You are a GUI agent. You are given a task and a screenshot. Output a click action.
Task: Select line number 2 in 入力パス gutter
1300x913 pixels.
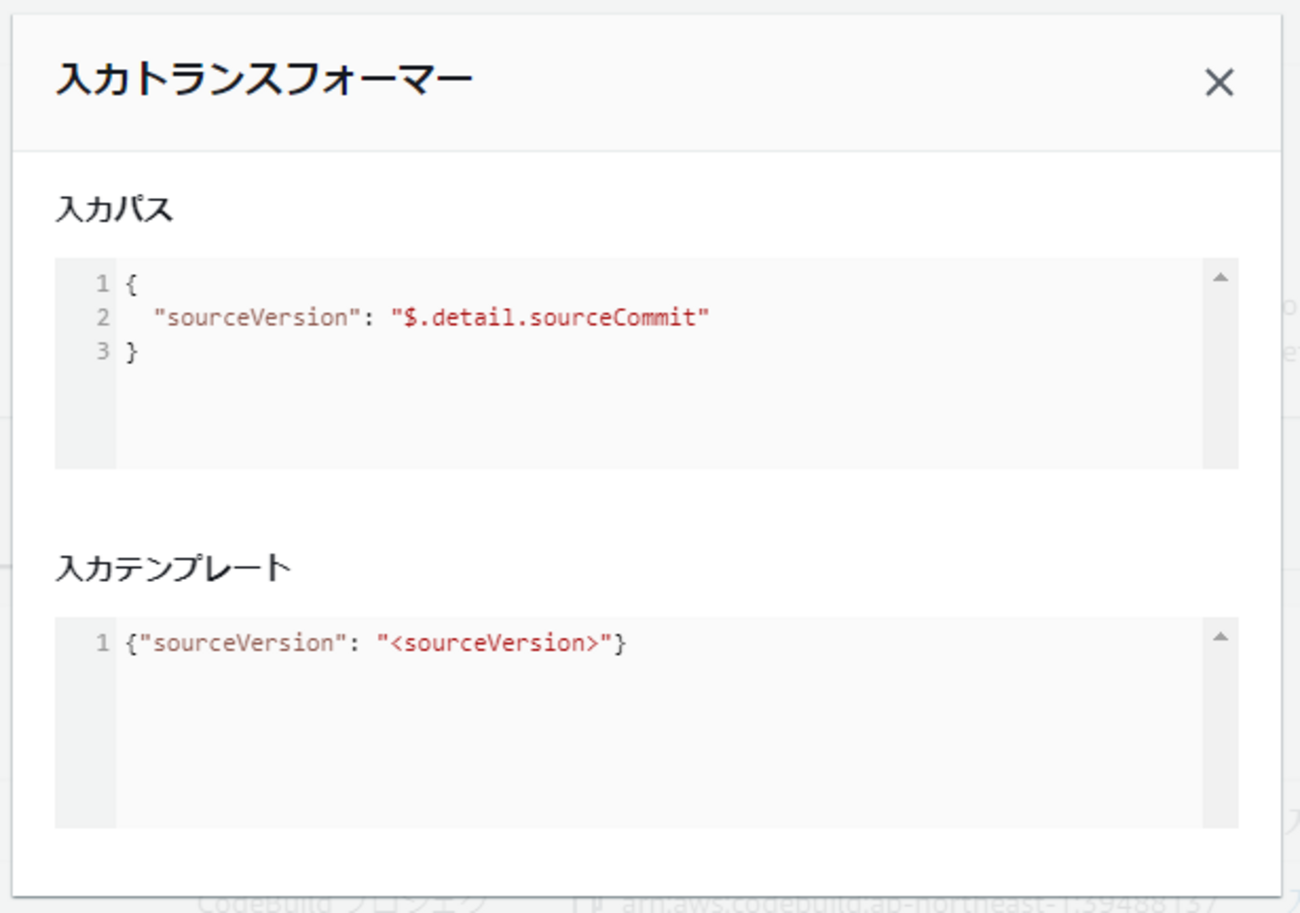pos(102,318)
